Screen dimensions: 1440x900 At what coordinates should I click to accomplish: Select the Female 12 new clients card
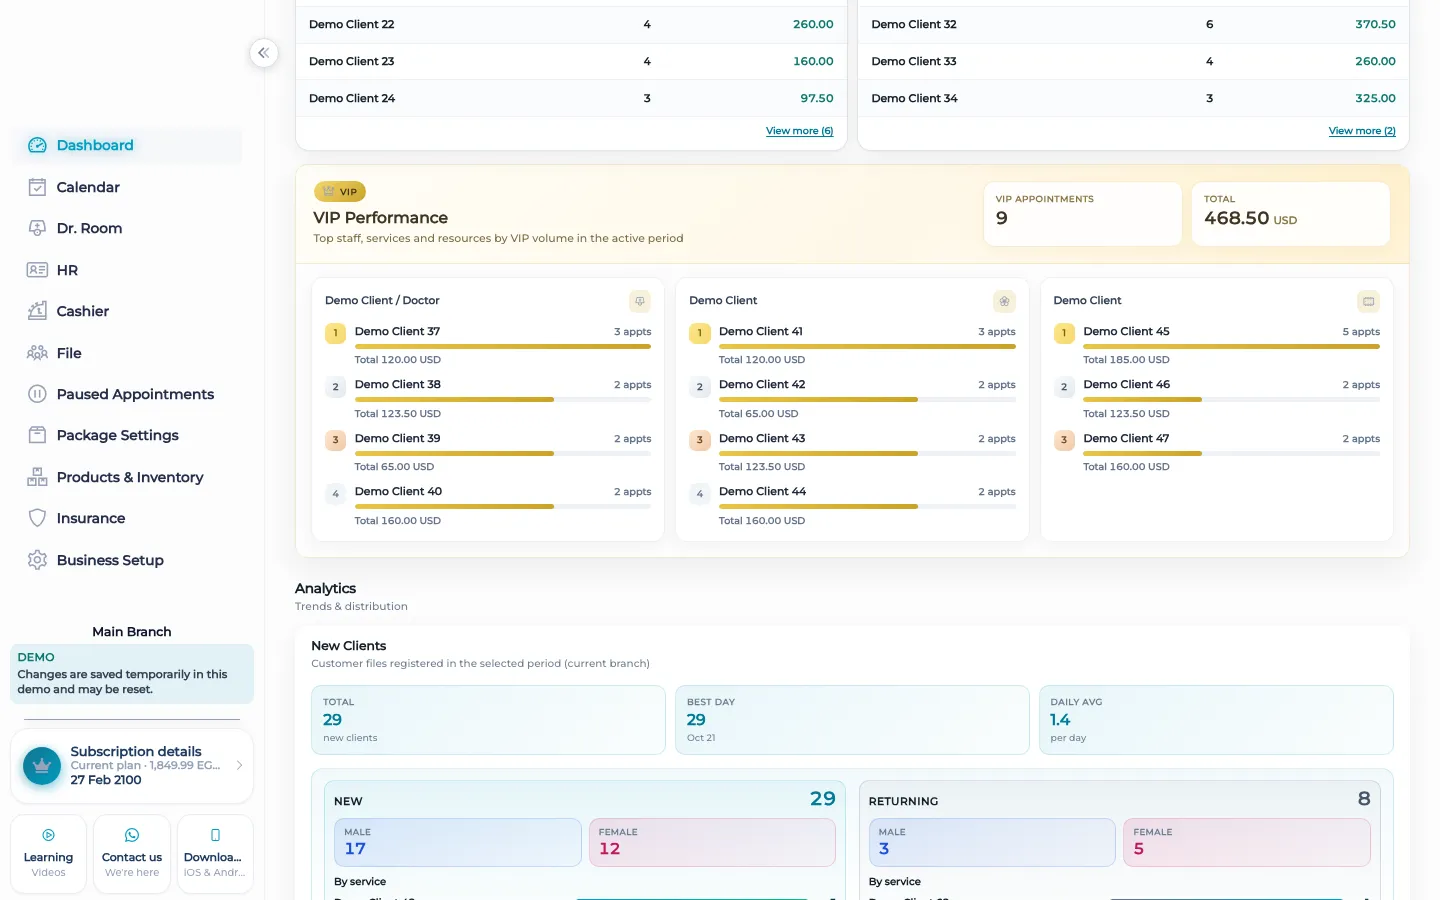tap(712, 842)
